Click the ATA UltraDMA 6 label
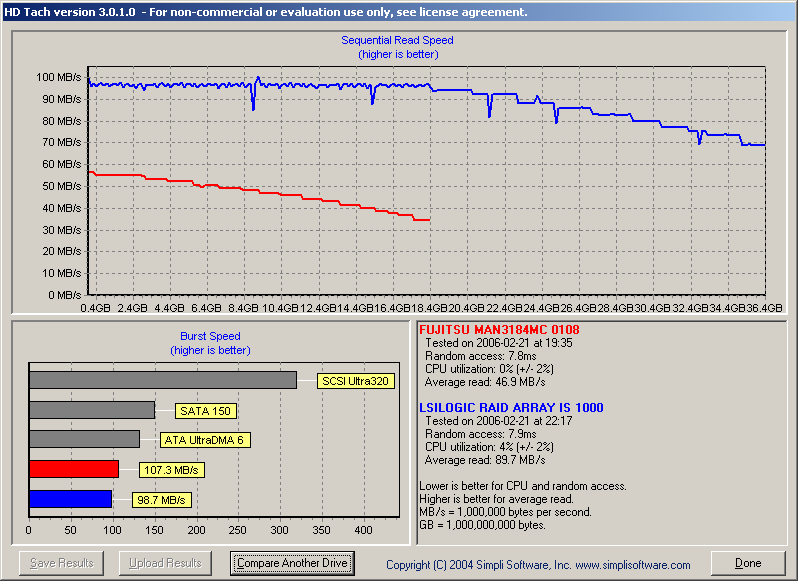The height and width of the screenshot is (581, 798). tap(204, 440)
